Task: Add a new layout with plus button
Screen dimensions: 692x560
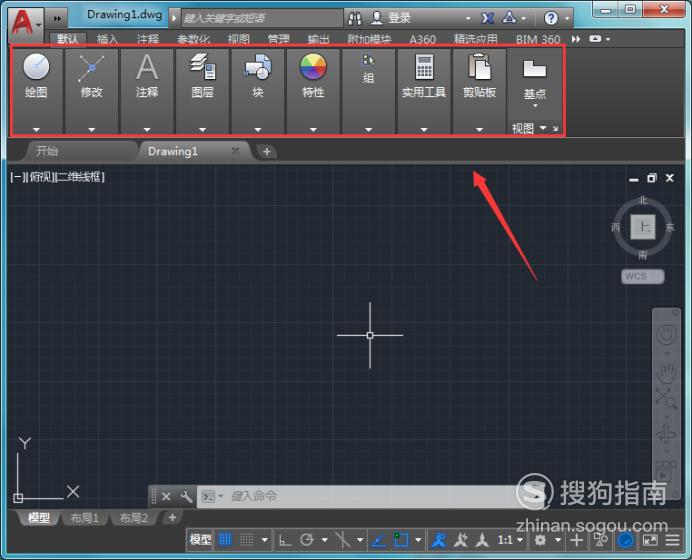Action: pyautogui.click(x=173, y=517)
